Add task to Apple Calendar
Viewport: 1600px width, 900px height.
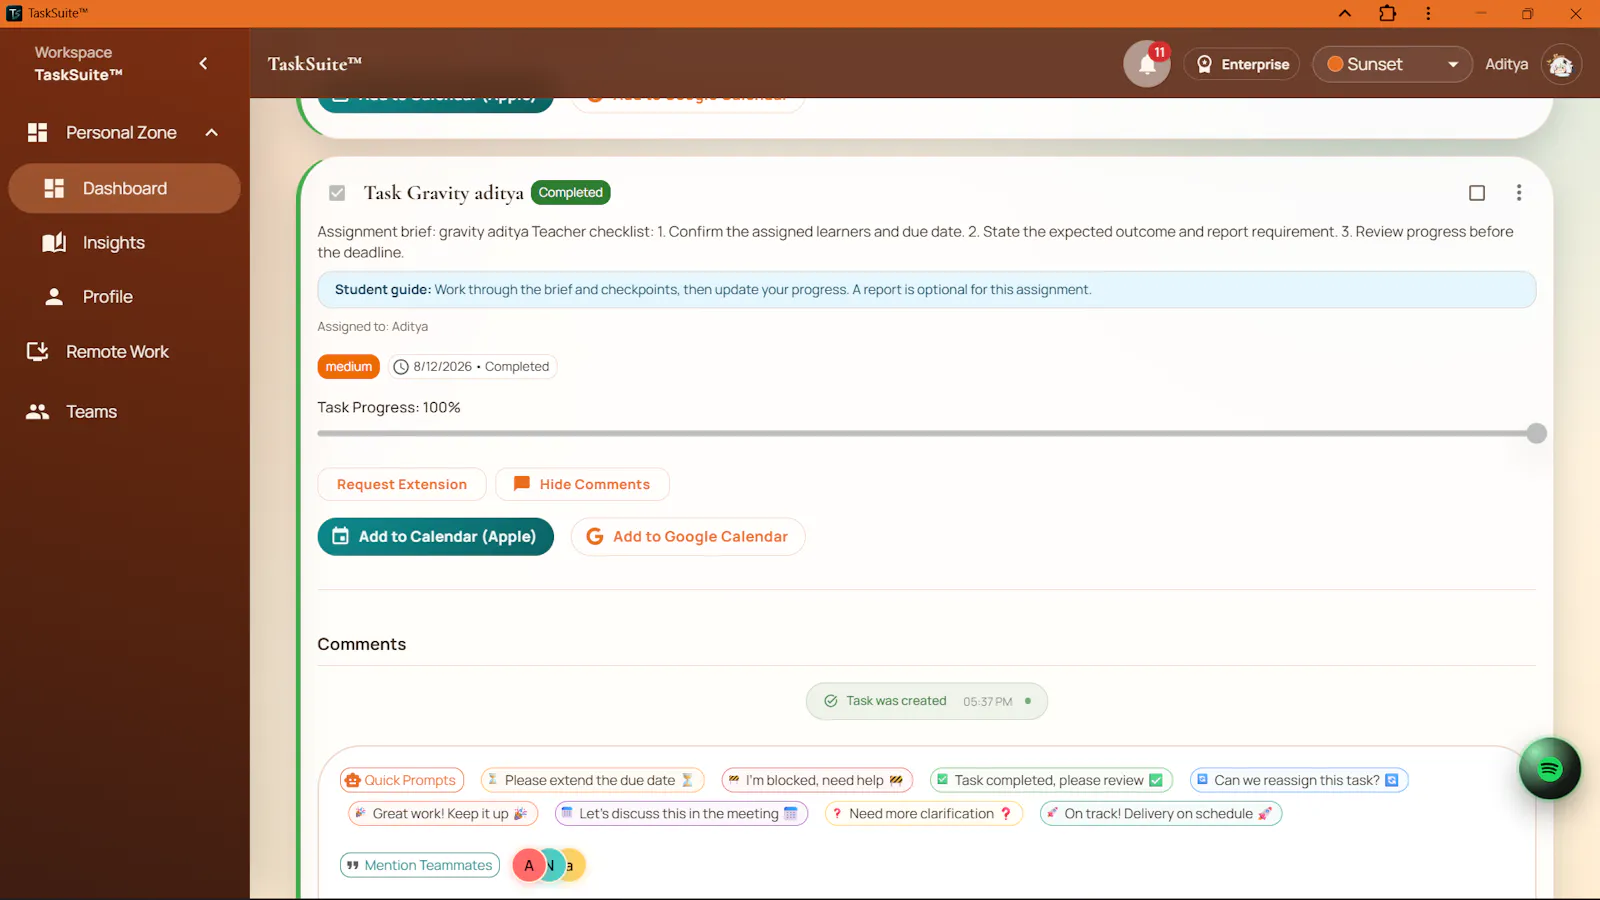click(x=435, y=537)
